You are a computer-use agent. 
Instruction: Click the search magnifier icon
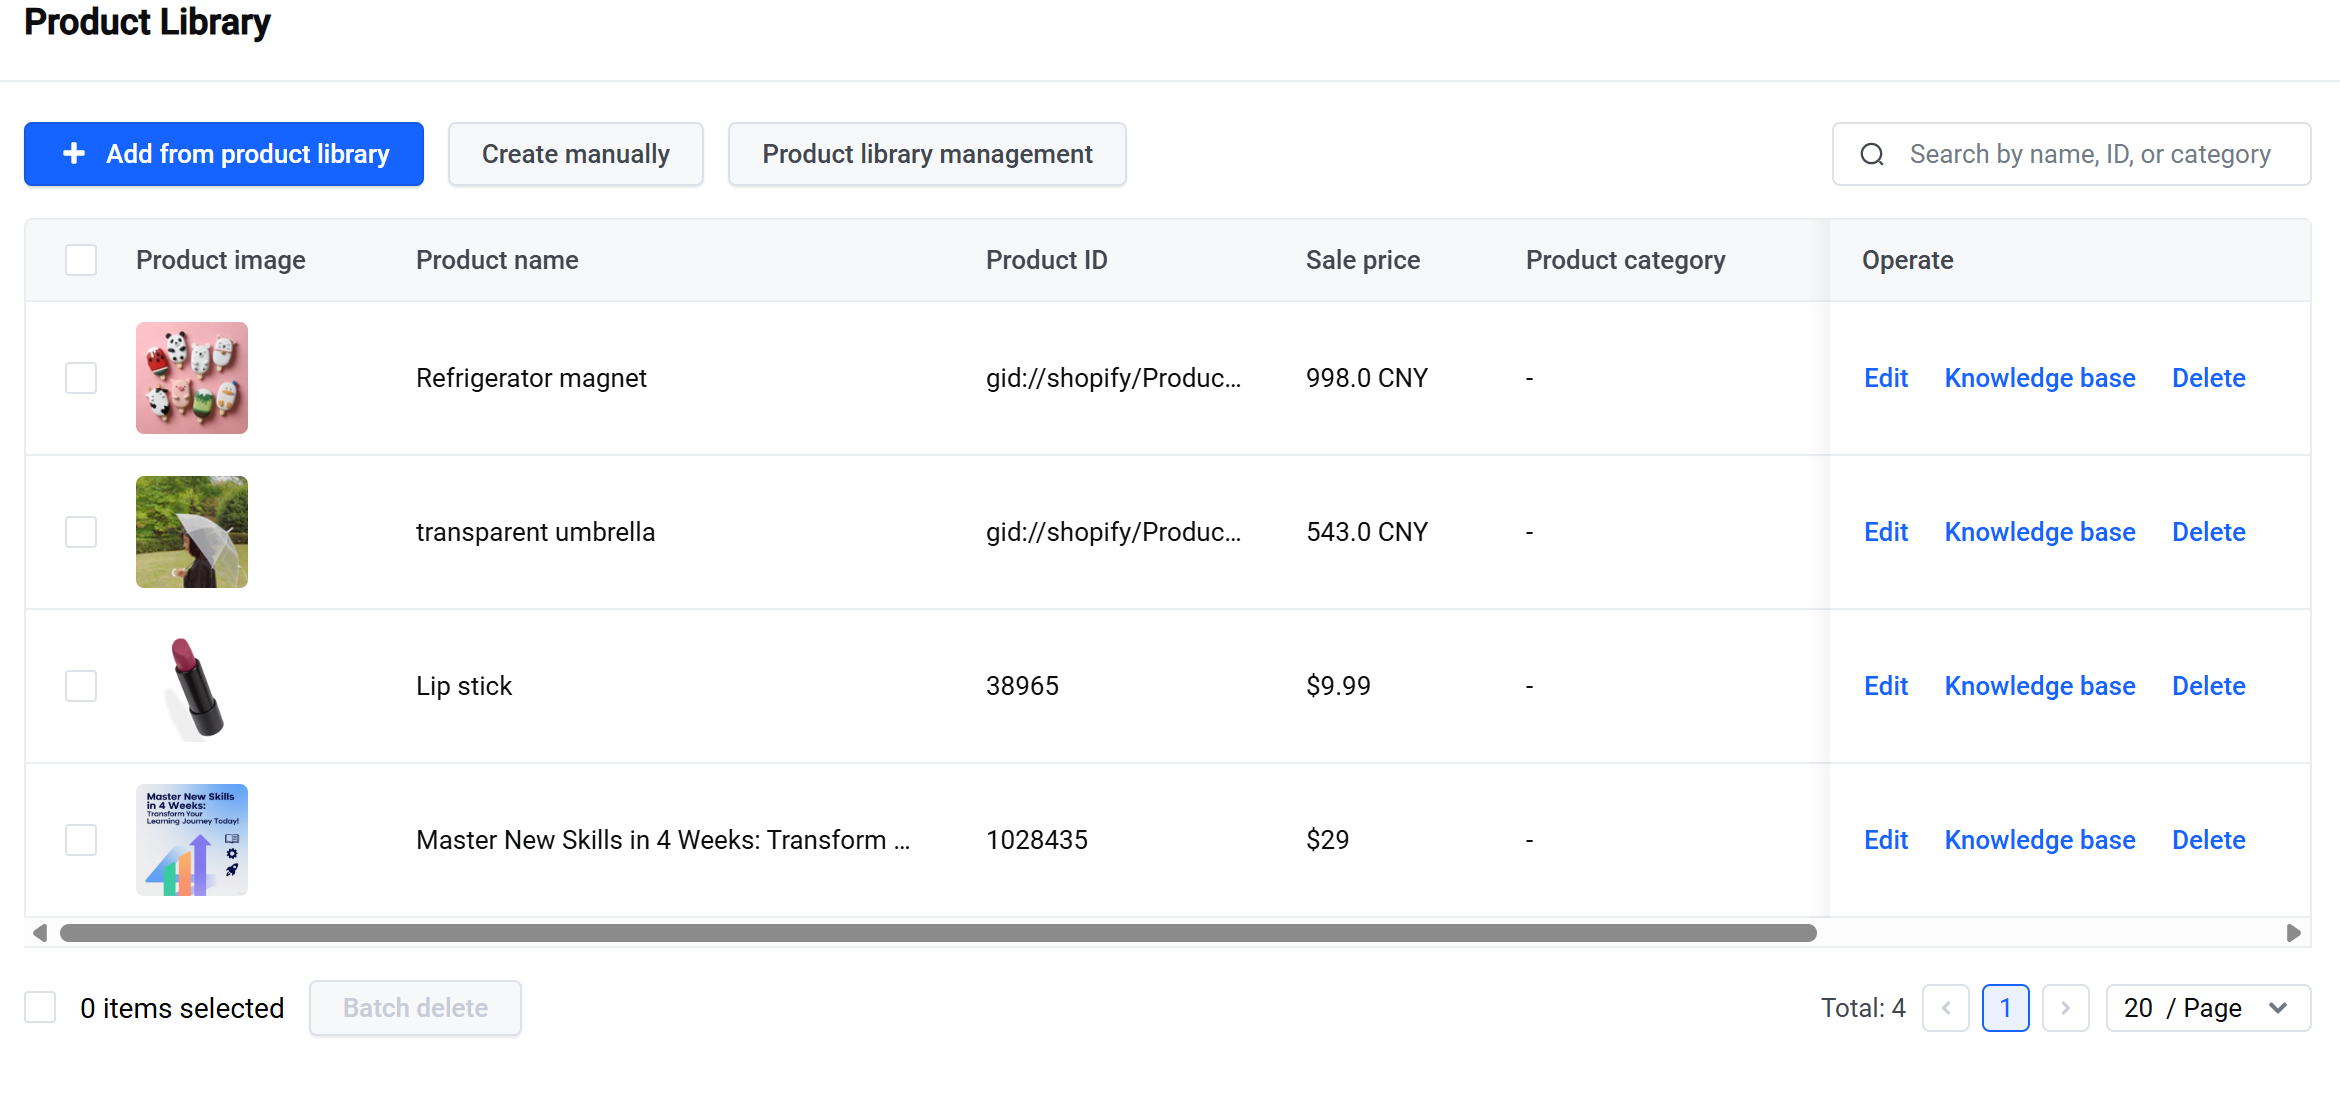coord(1872,154)
